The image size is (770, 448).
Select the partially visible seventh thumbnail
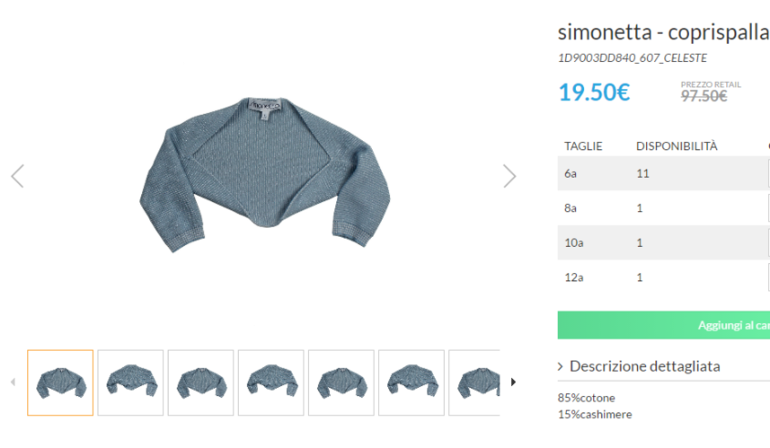(475, 382)
